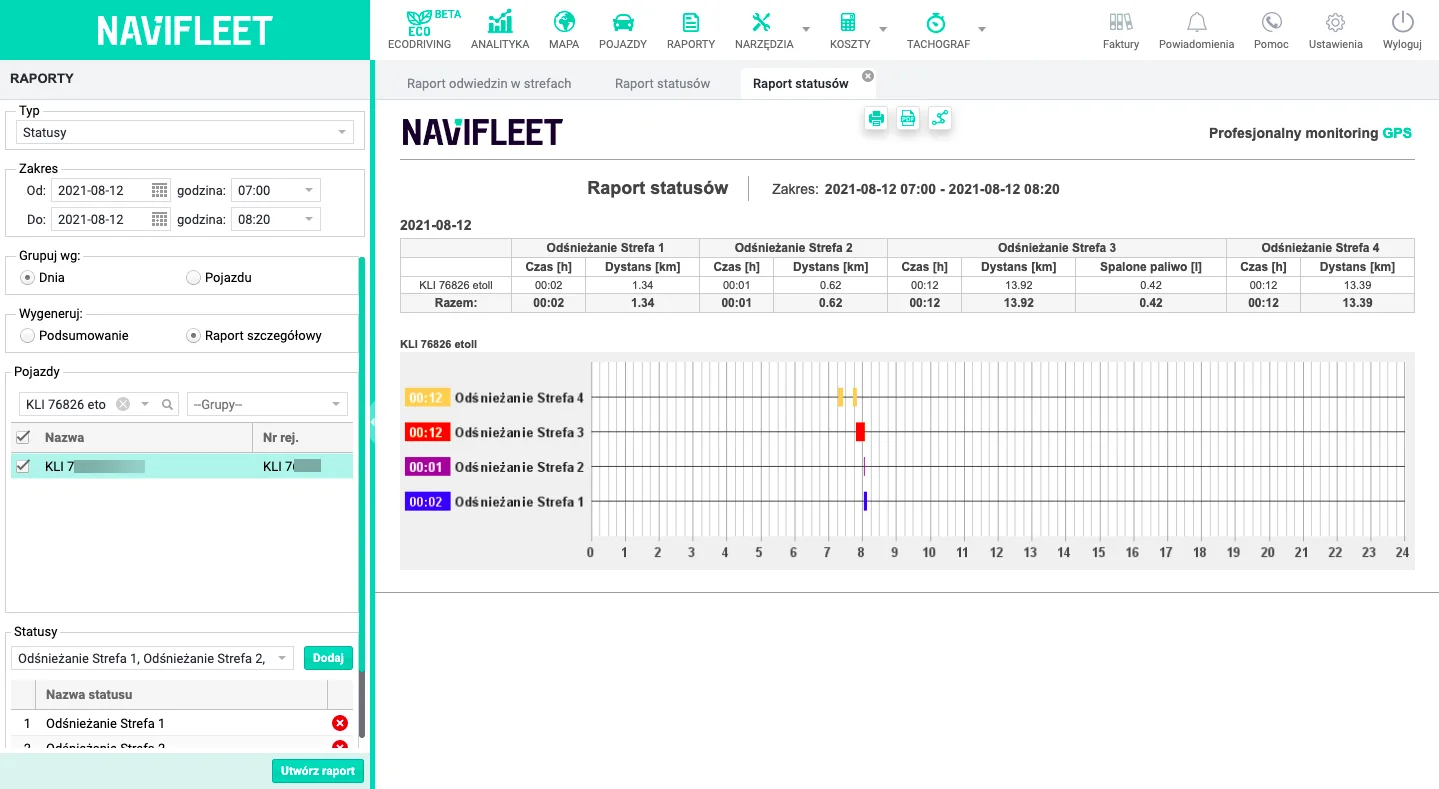Choose Raport szczegółowy option
This screenshot has height=789, width=1439.
pyautogui.click(x=193, y=336)
